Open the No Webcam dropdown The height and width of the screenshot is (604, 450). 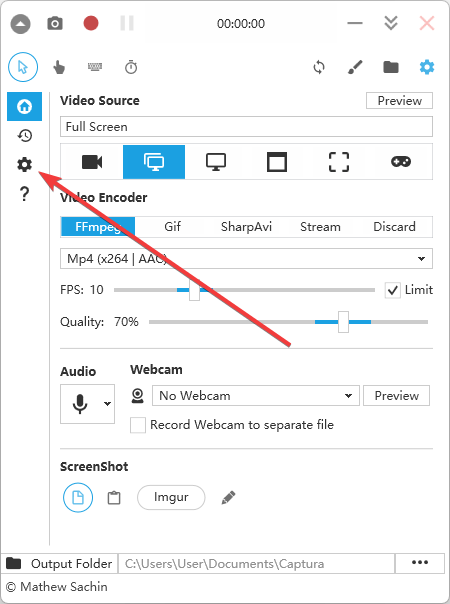pos(256,396)
